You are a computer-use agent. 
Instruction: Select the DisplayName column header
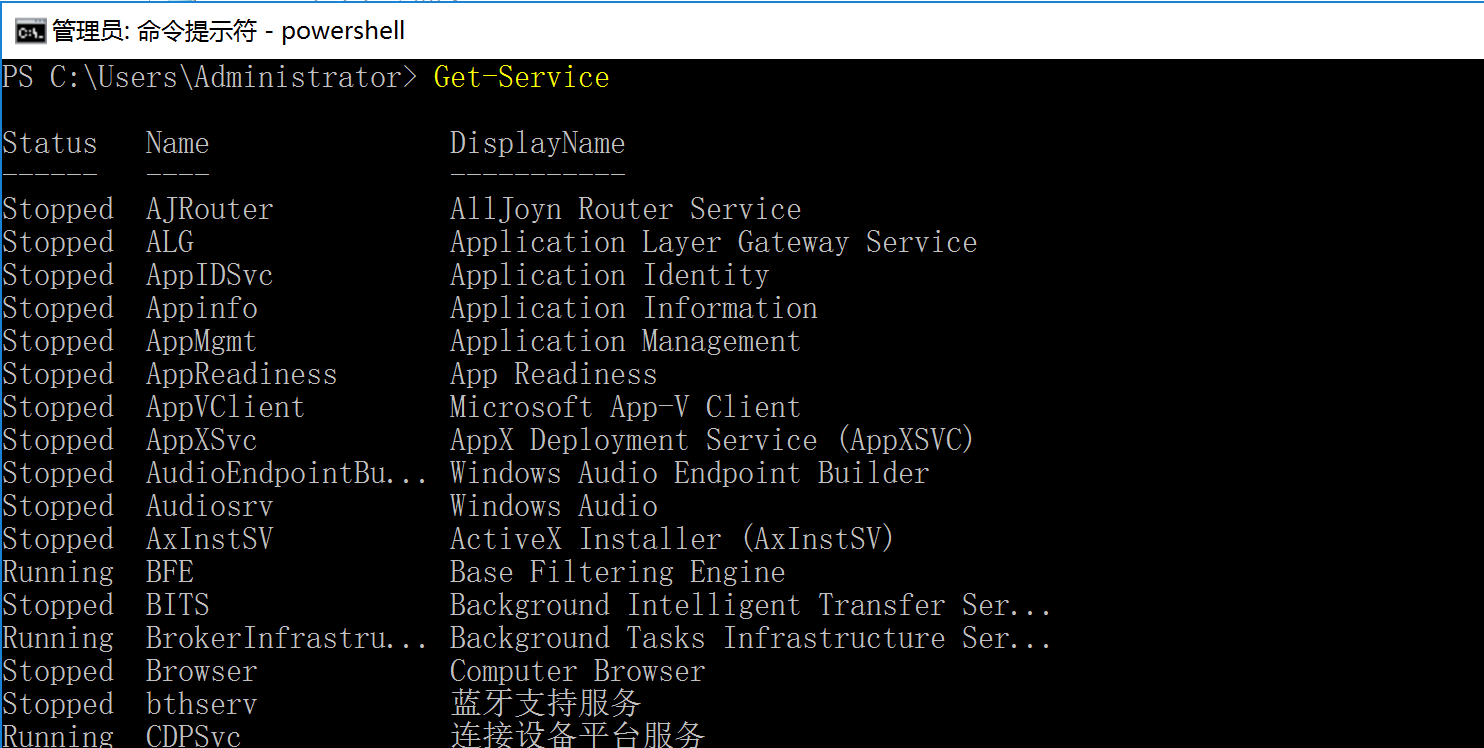[537, 144]
